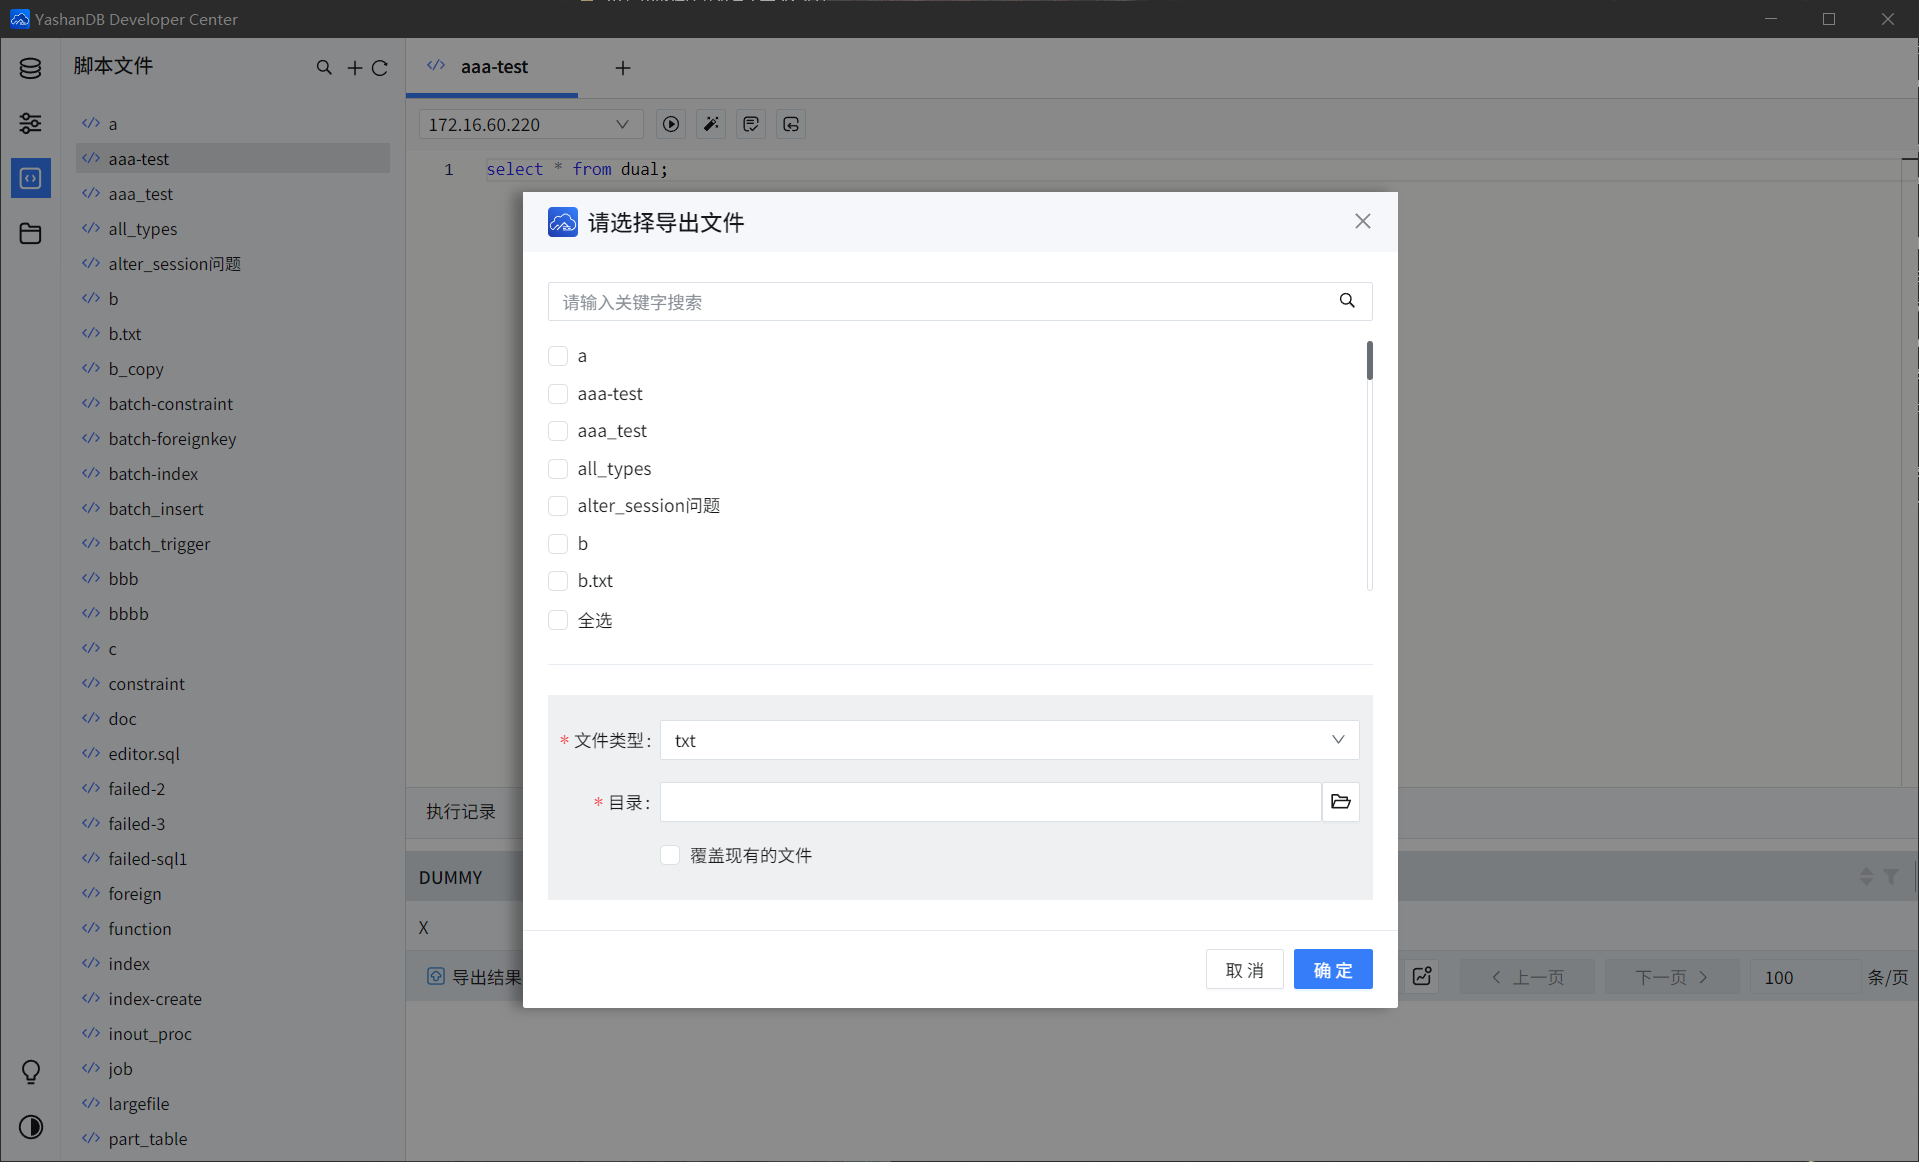The image size is (1919, 1162).
Task: Refresh the script file list
Action: point(380,68)
